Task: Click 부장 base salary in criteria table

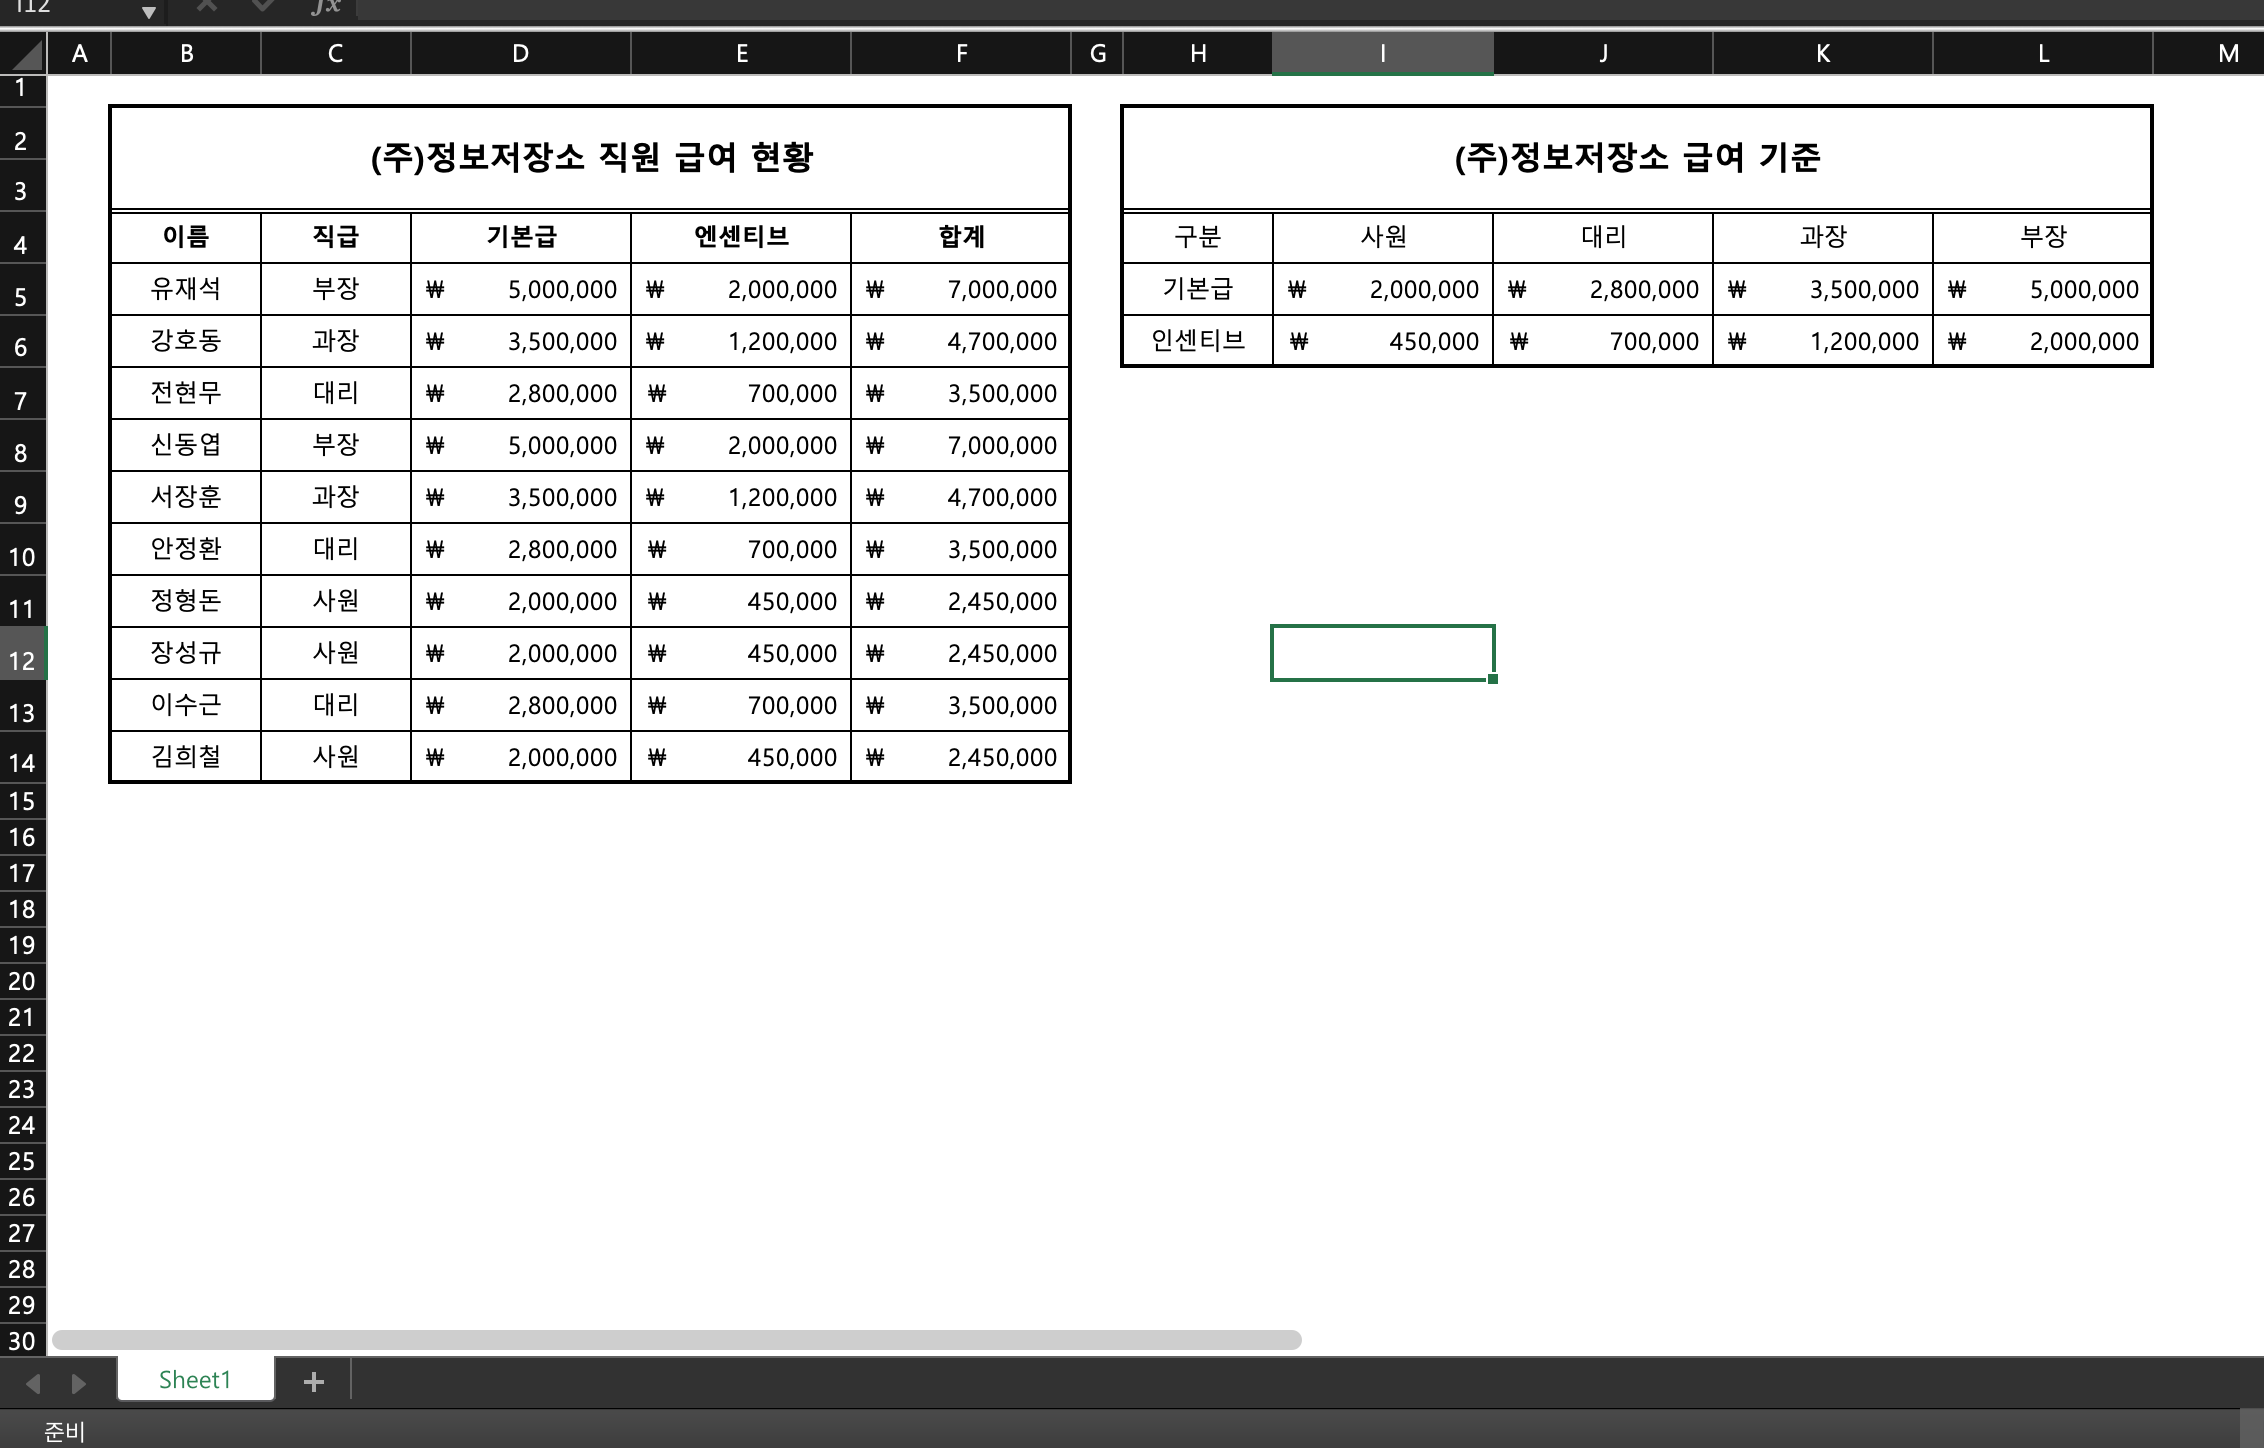Action: [x=2042, y=290]
